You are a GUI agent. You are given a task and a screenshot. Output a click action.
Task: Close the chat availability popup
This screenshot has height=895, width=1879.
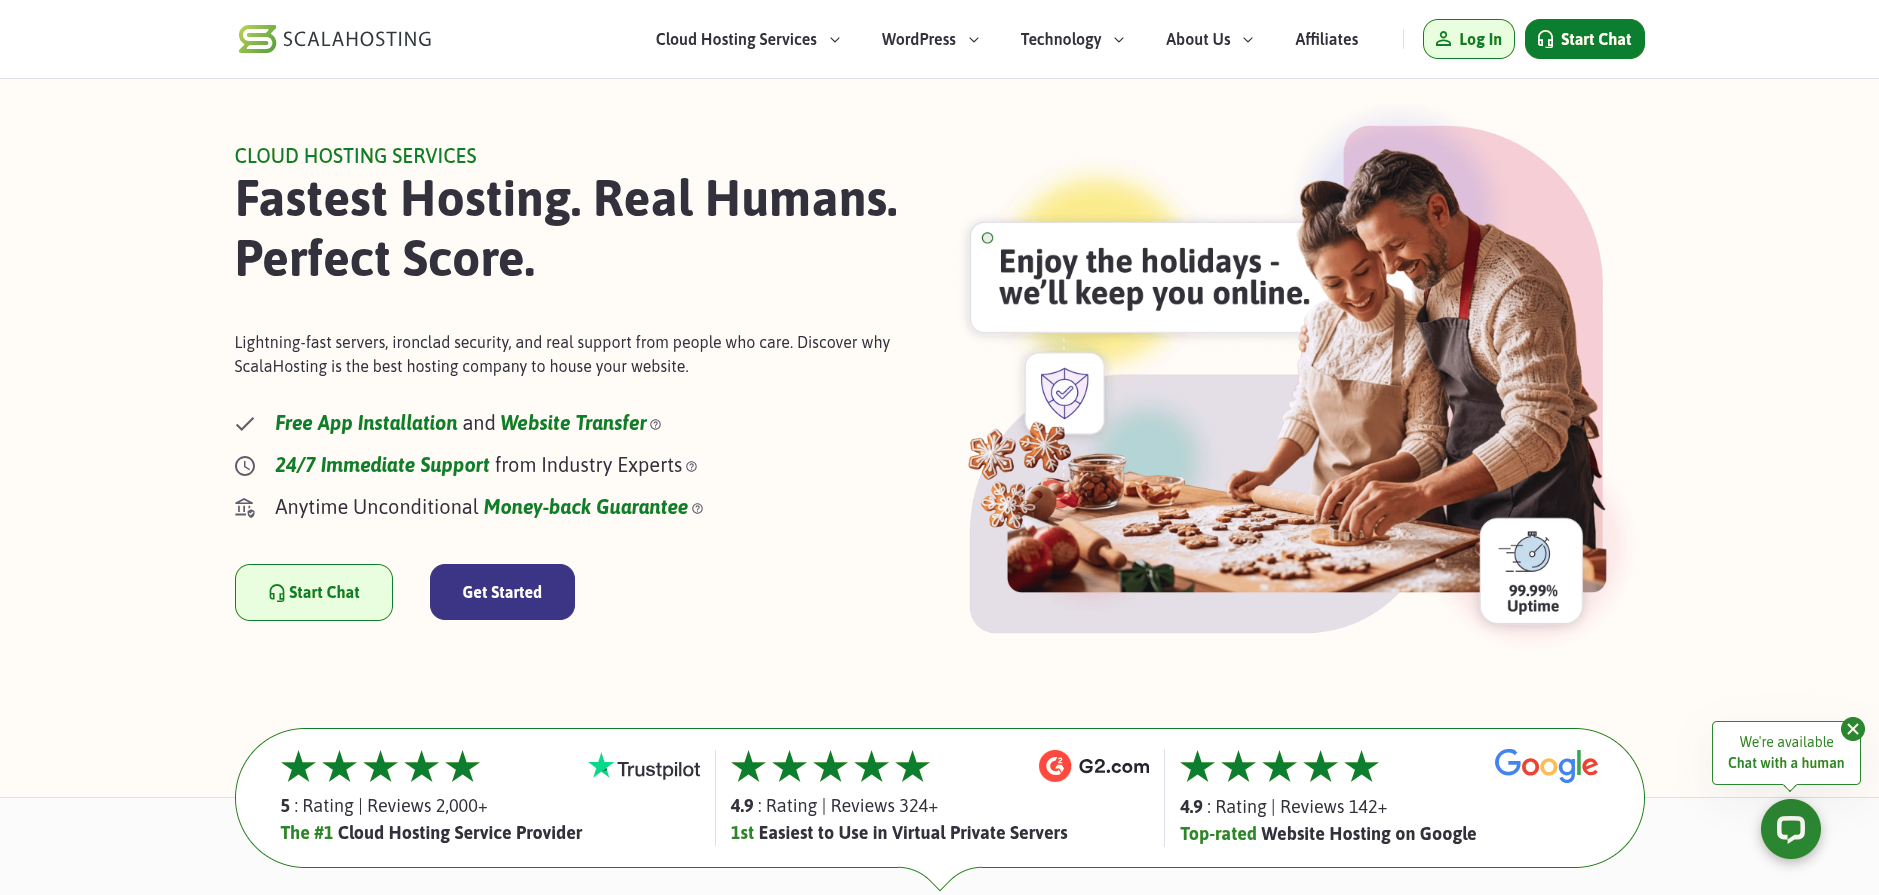coord(1853,729)
